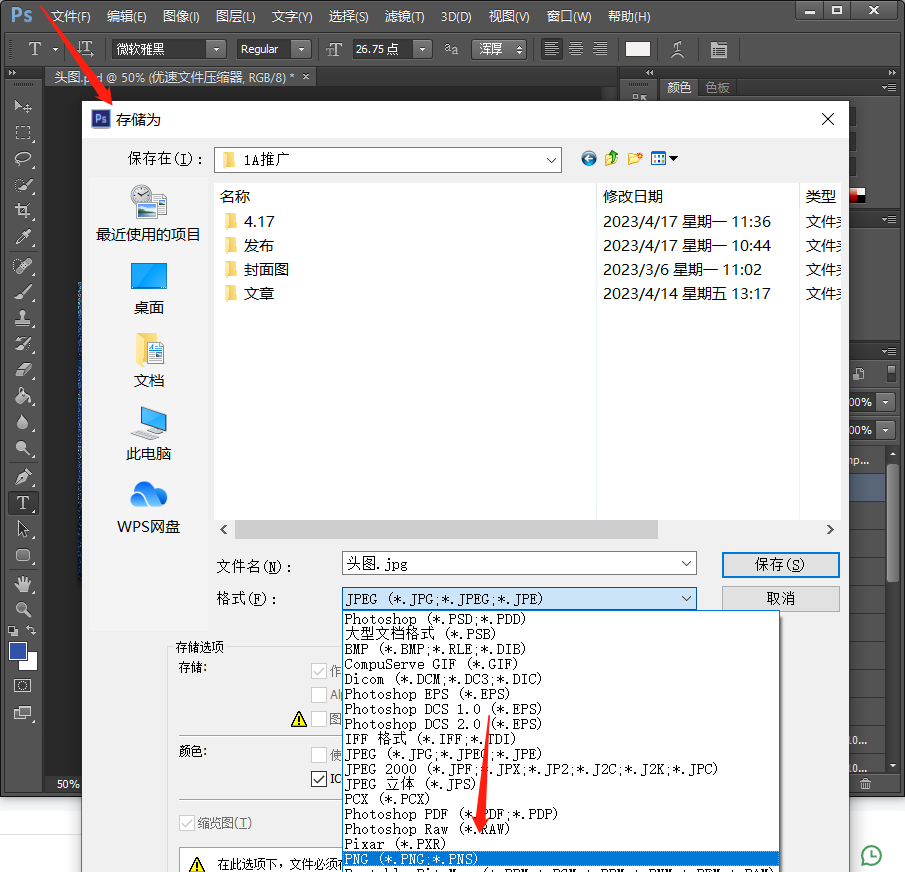Open the 滤镜(T) menu
Image resolution: width=905 pixels, height=872 pixels.
point(405,16)
